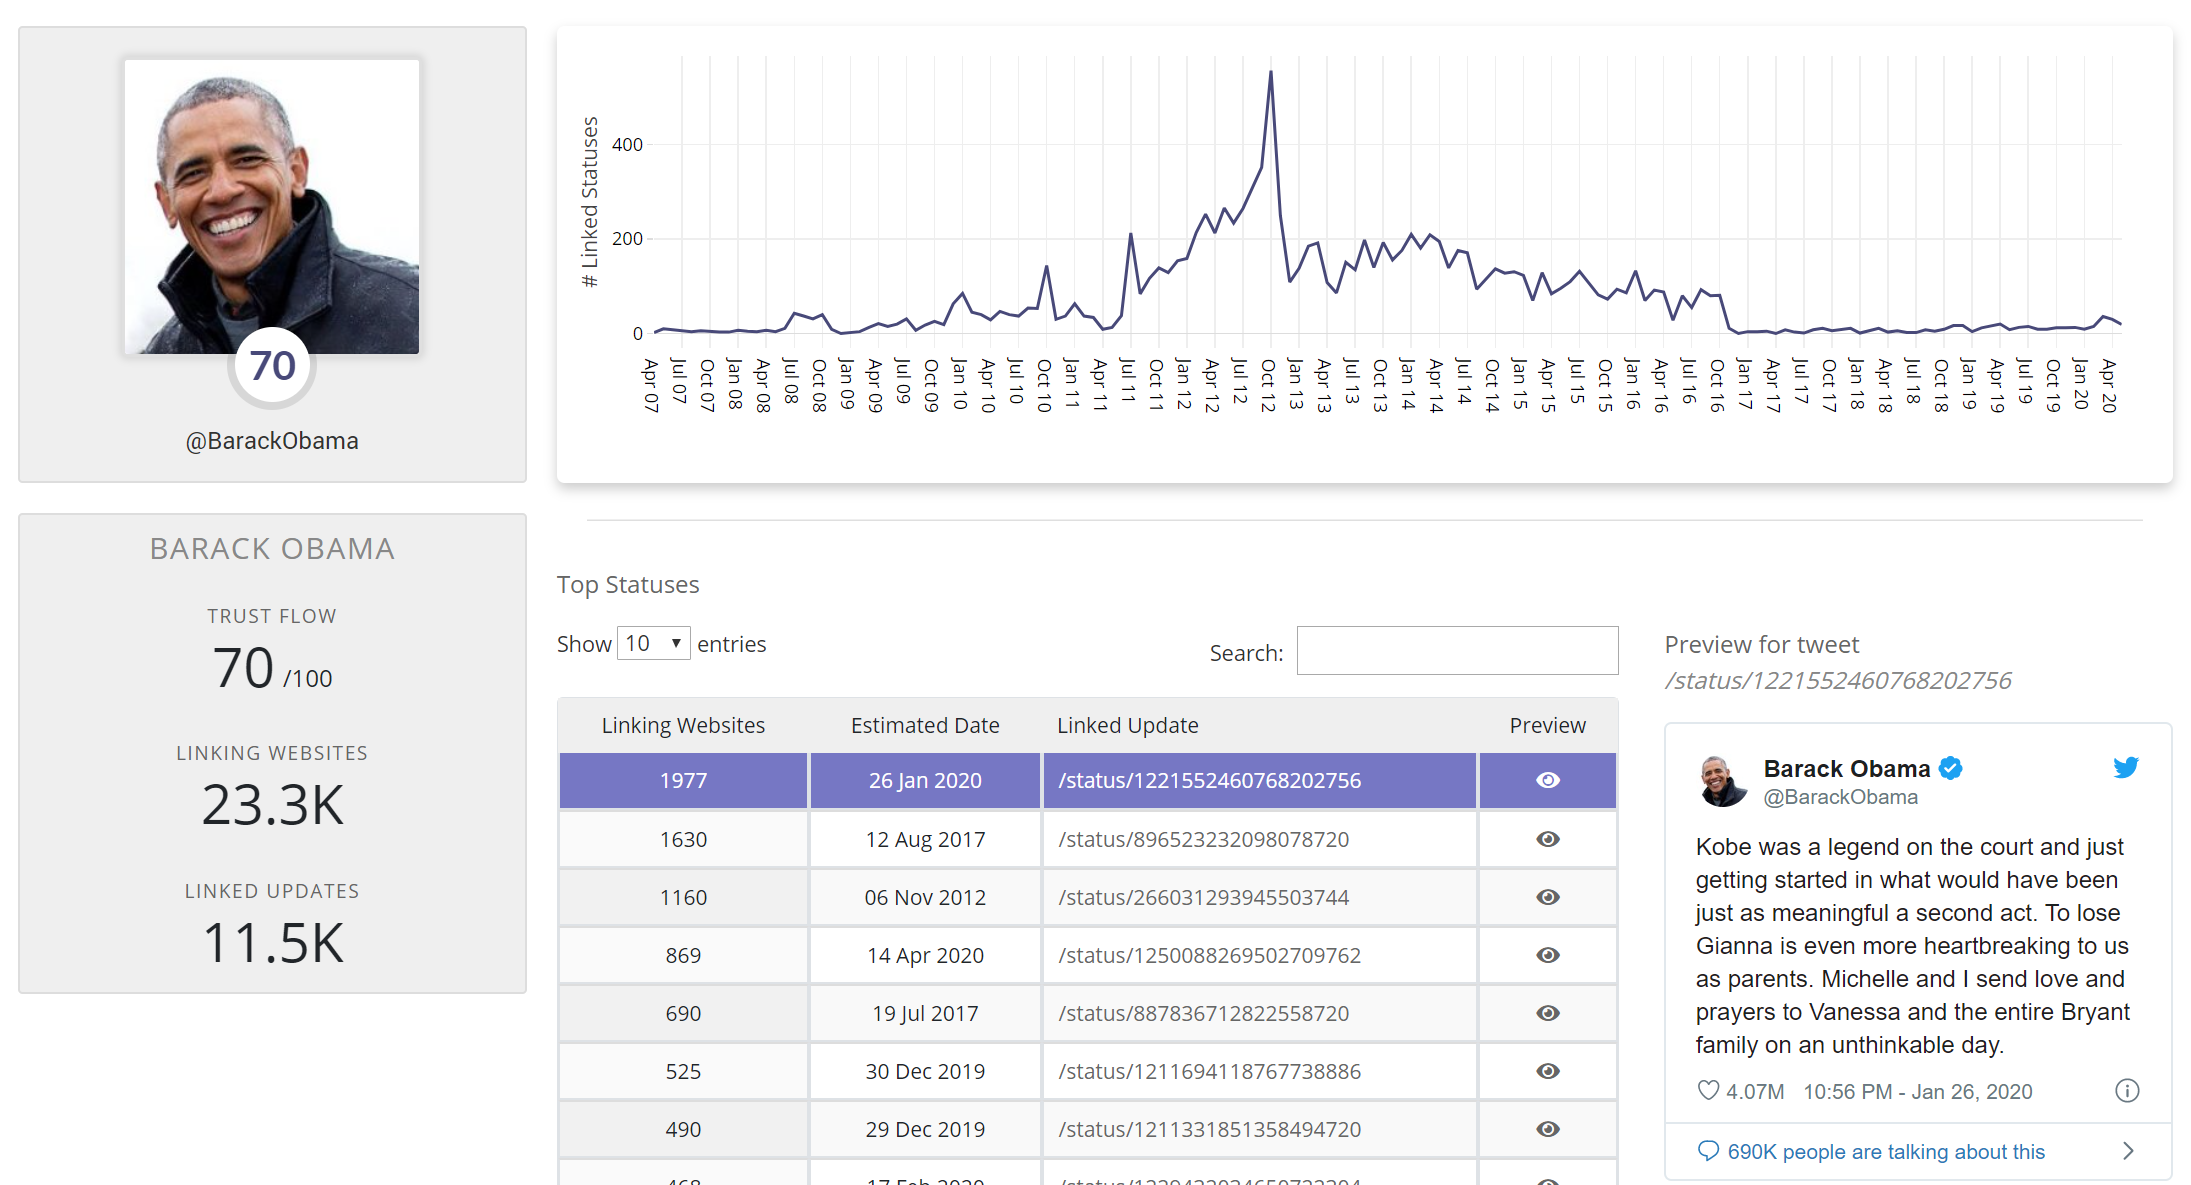
Task: Like the tweet using the heart icon
Action: 1708,1090
